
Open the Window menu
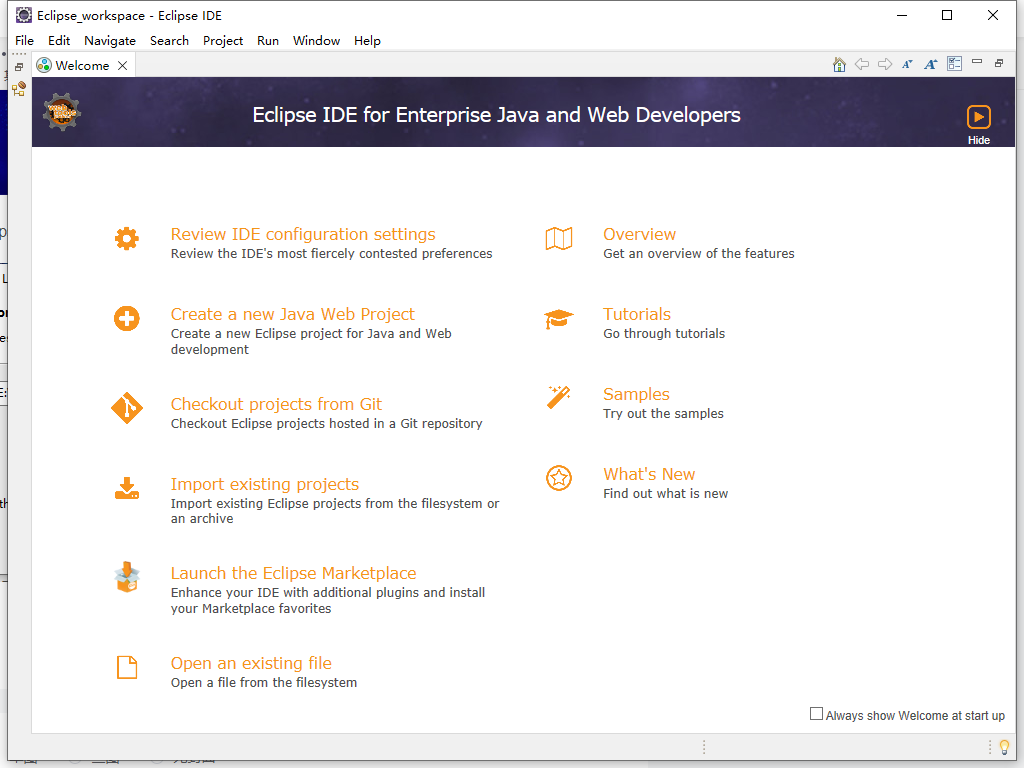click(316, 40)
